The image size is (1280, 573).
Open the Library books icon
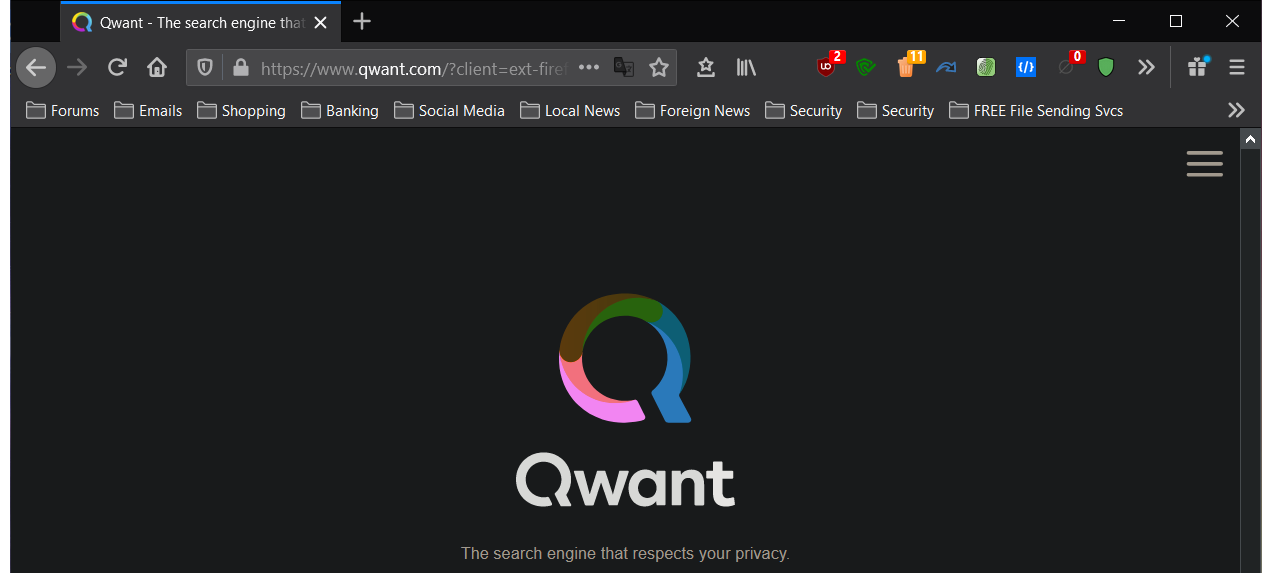746,67
